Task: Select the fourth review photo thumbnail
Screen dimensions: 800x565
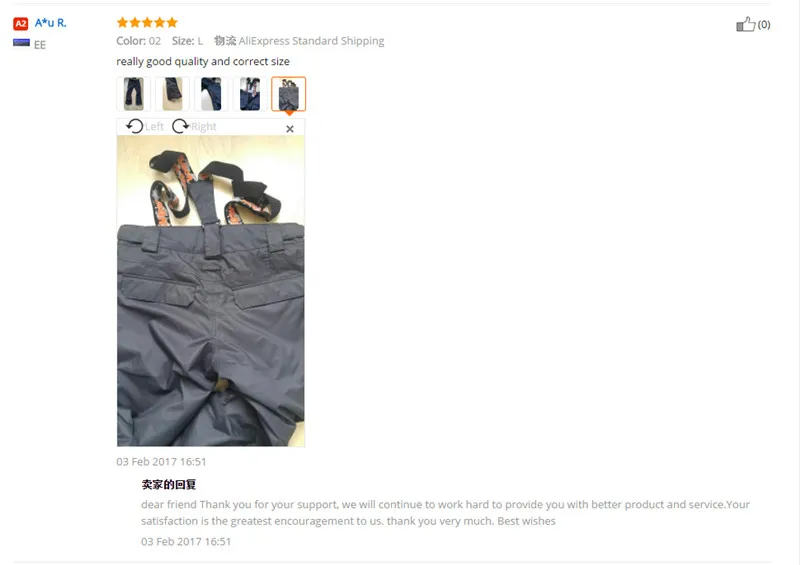Action: coord(250,94)
